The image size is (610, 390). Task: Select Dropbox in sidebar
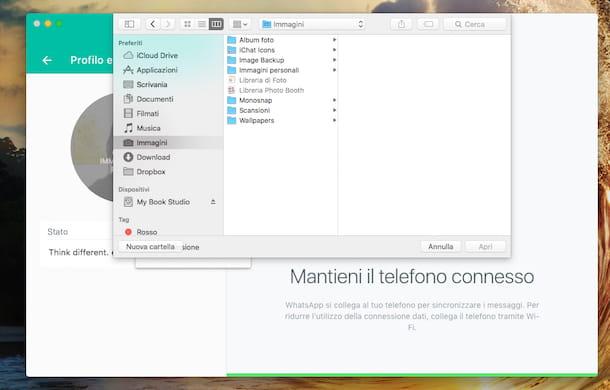[168, 172]
